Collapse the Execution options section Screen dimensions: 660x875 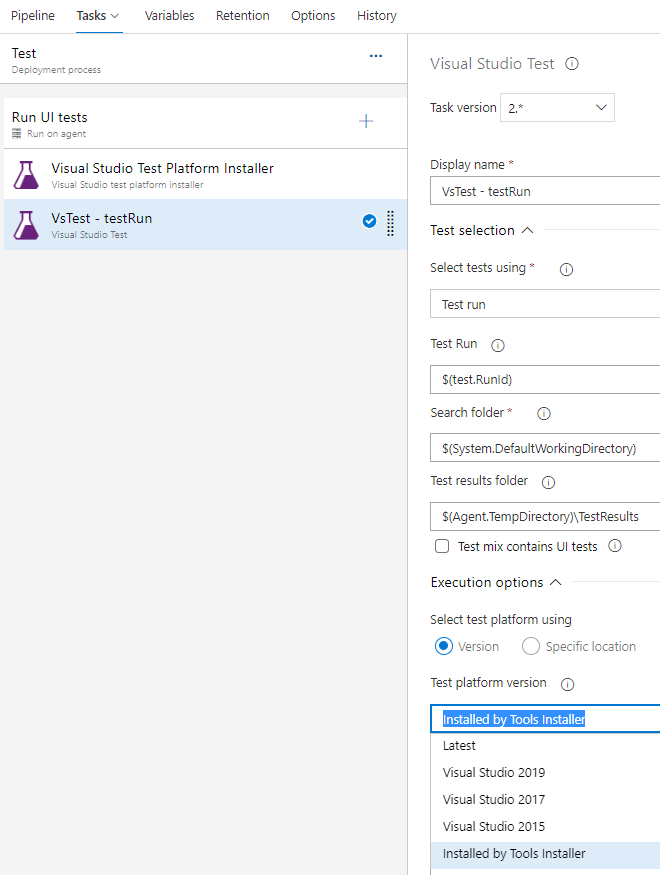[x=556, y=582]
